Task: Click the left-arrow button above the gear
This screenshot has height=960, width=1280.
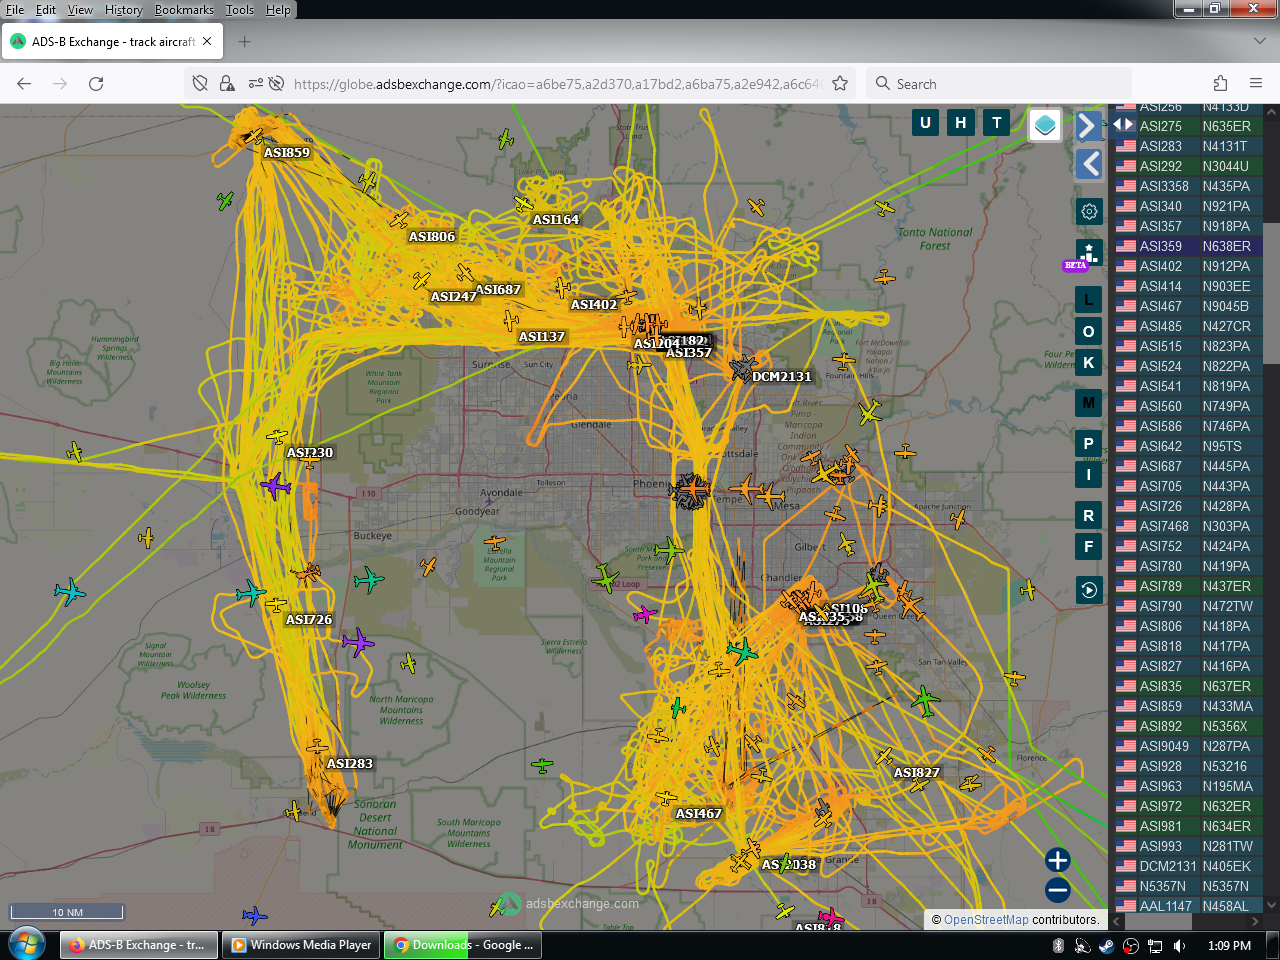Action: coord(1089,164)
